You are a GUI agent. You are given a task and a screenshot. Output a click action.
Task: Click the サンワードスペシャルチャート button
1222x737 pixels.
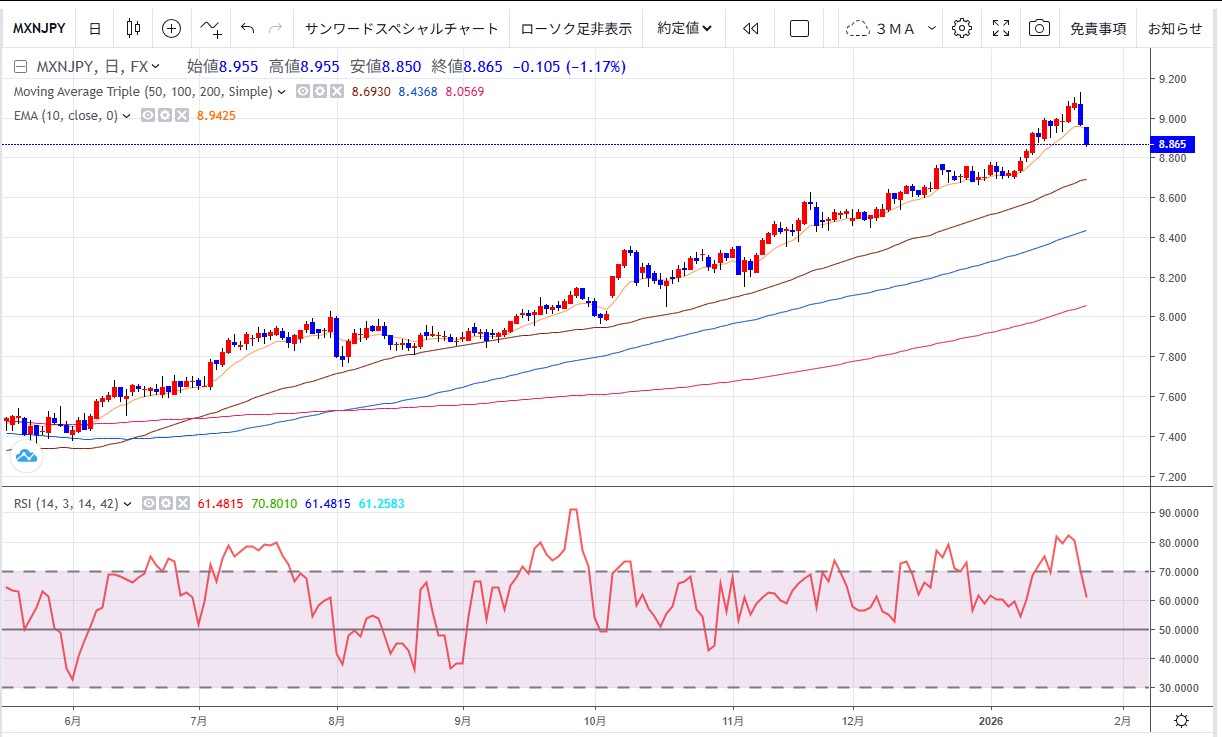click(x=402, y=28)
